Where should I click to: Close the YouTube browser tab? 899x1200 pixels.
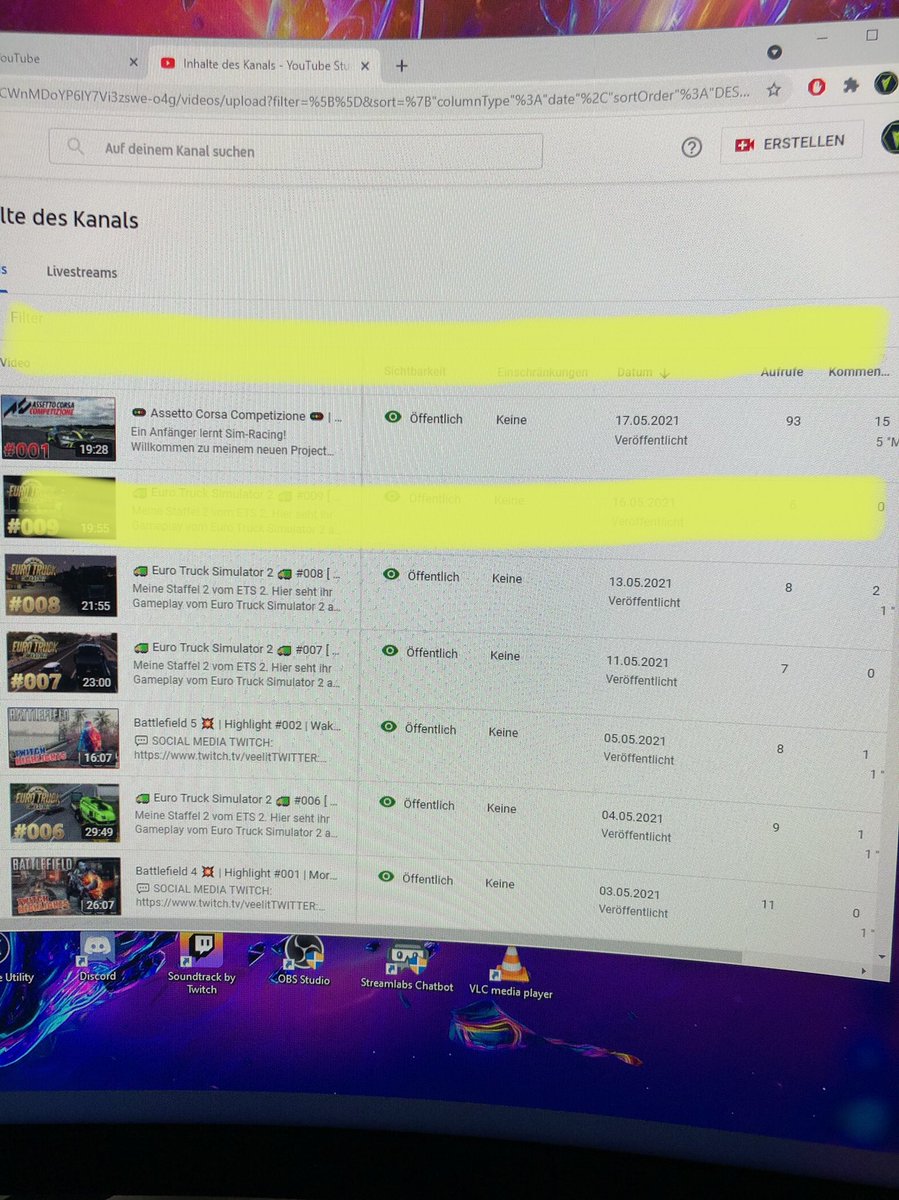[x=134, y=62]
